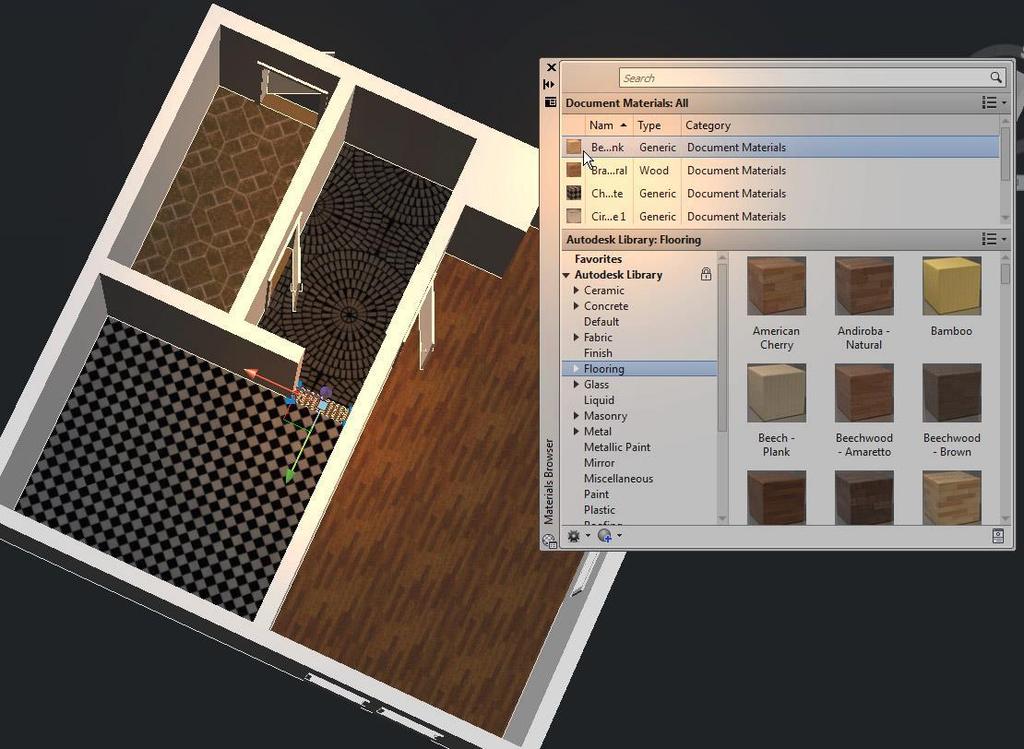The width and height of the screenshot is (1024, 749).
Task: Expand the Ceramic category arrow
Action: tap(576, 290)
